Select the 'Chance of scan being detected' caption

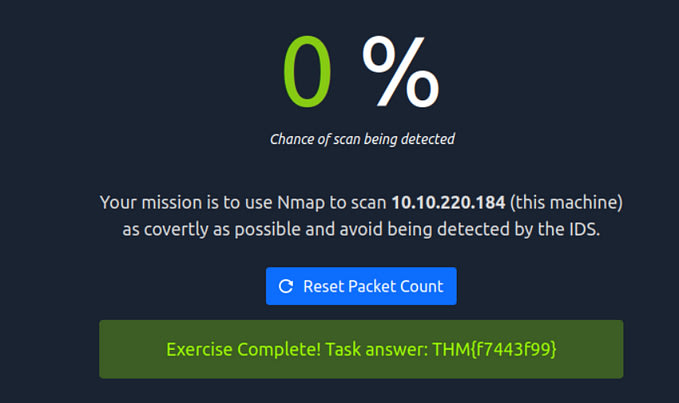(x=362, y=139)
